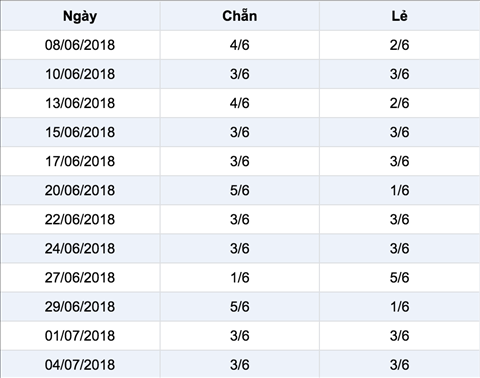Select the date cell 20/06/2018
Image resolution: width=480 pixels, height=378 pixels.
coord(80,190)
